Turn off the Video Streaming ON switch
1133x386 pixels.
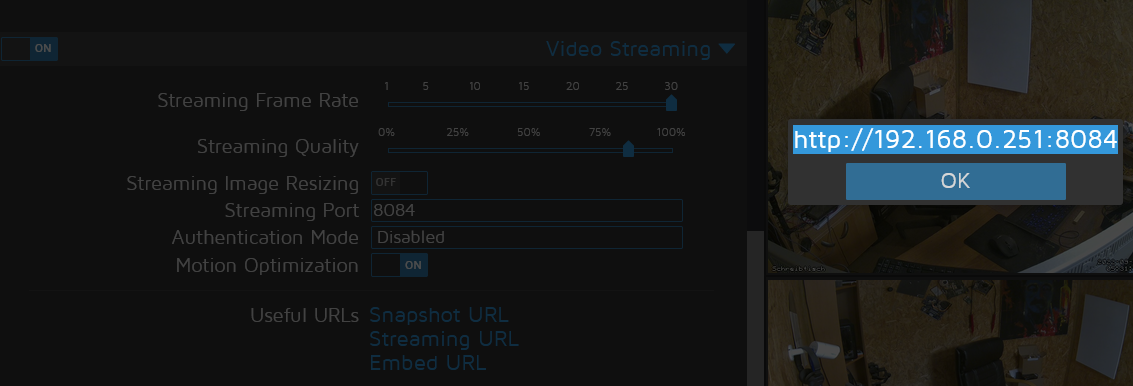tap(29, 48)
